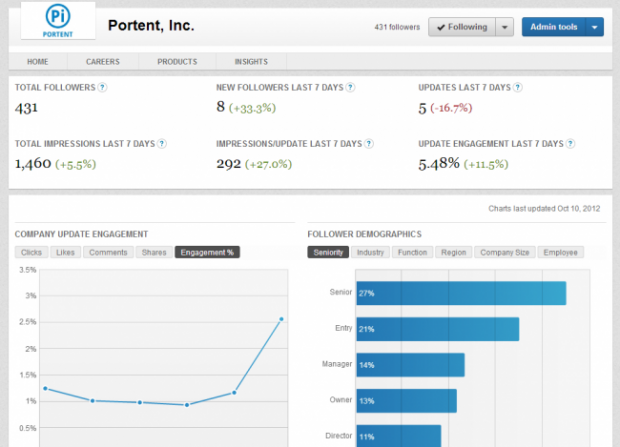Open help icon beside Impressions/Update Last 7 Days
This screenshot has height=447, width=620.
coord(369,144)
